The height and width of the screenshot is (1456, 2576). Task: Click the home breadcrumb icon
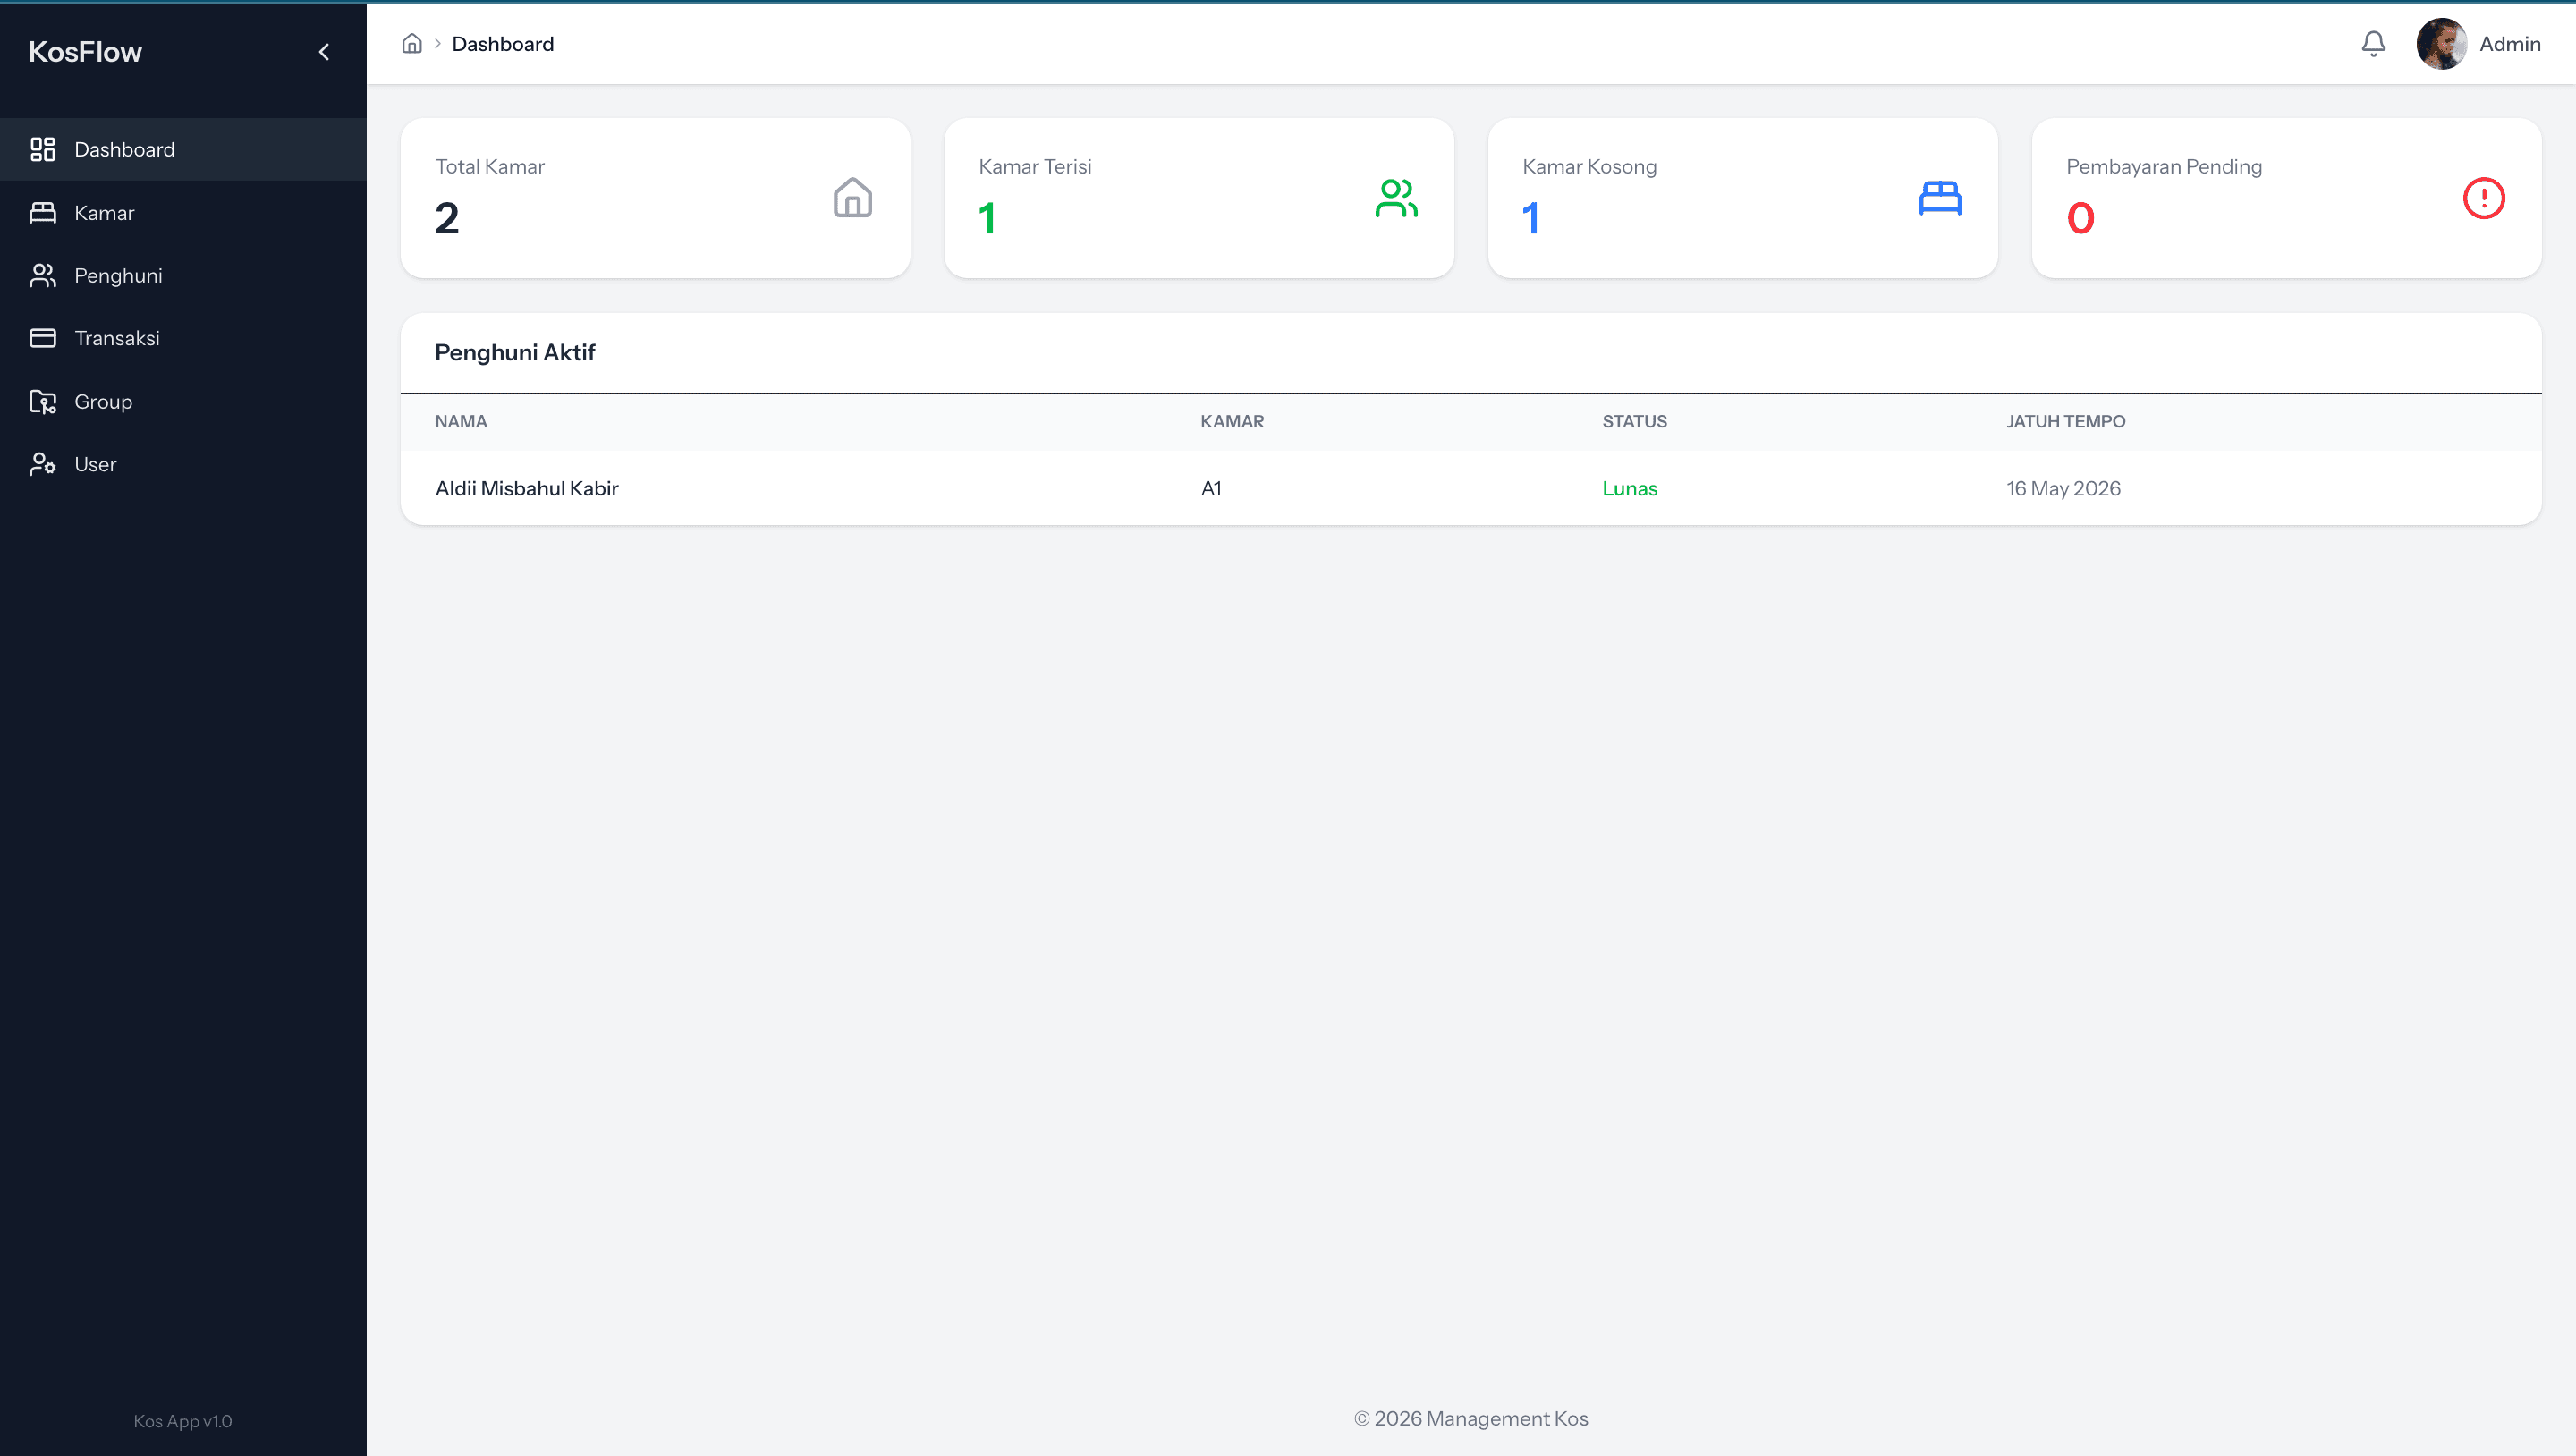tap(412, 44)
